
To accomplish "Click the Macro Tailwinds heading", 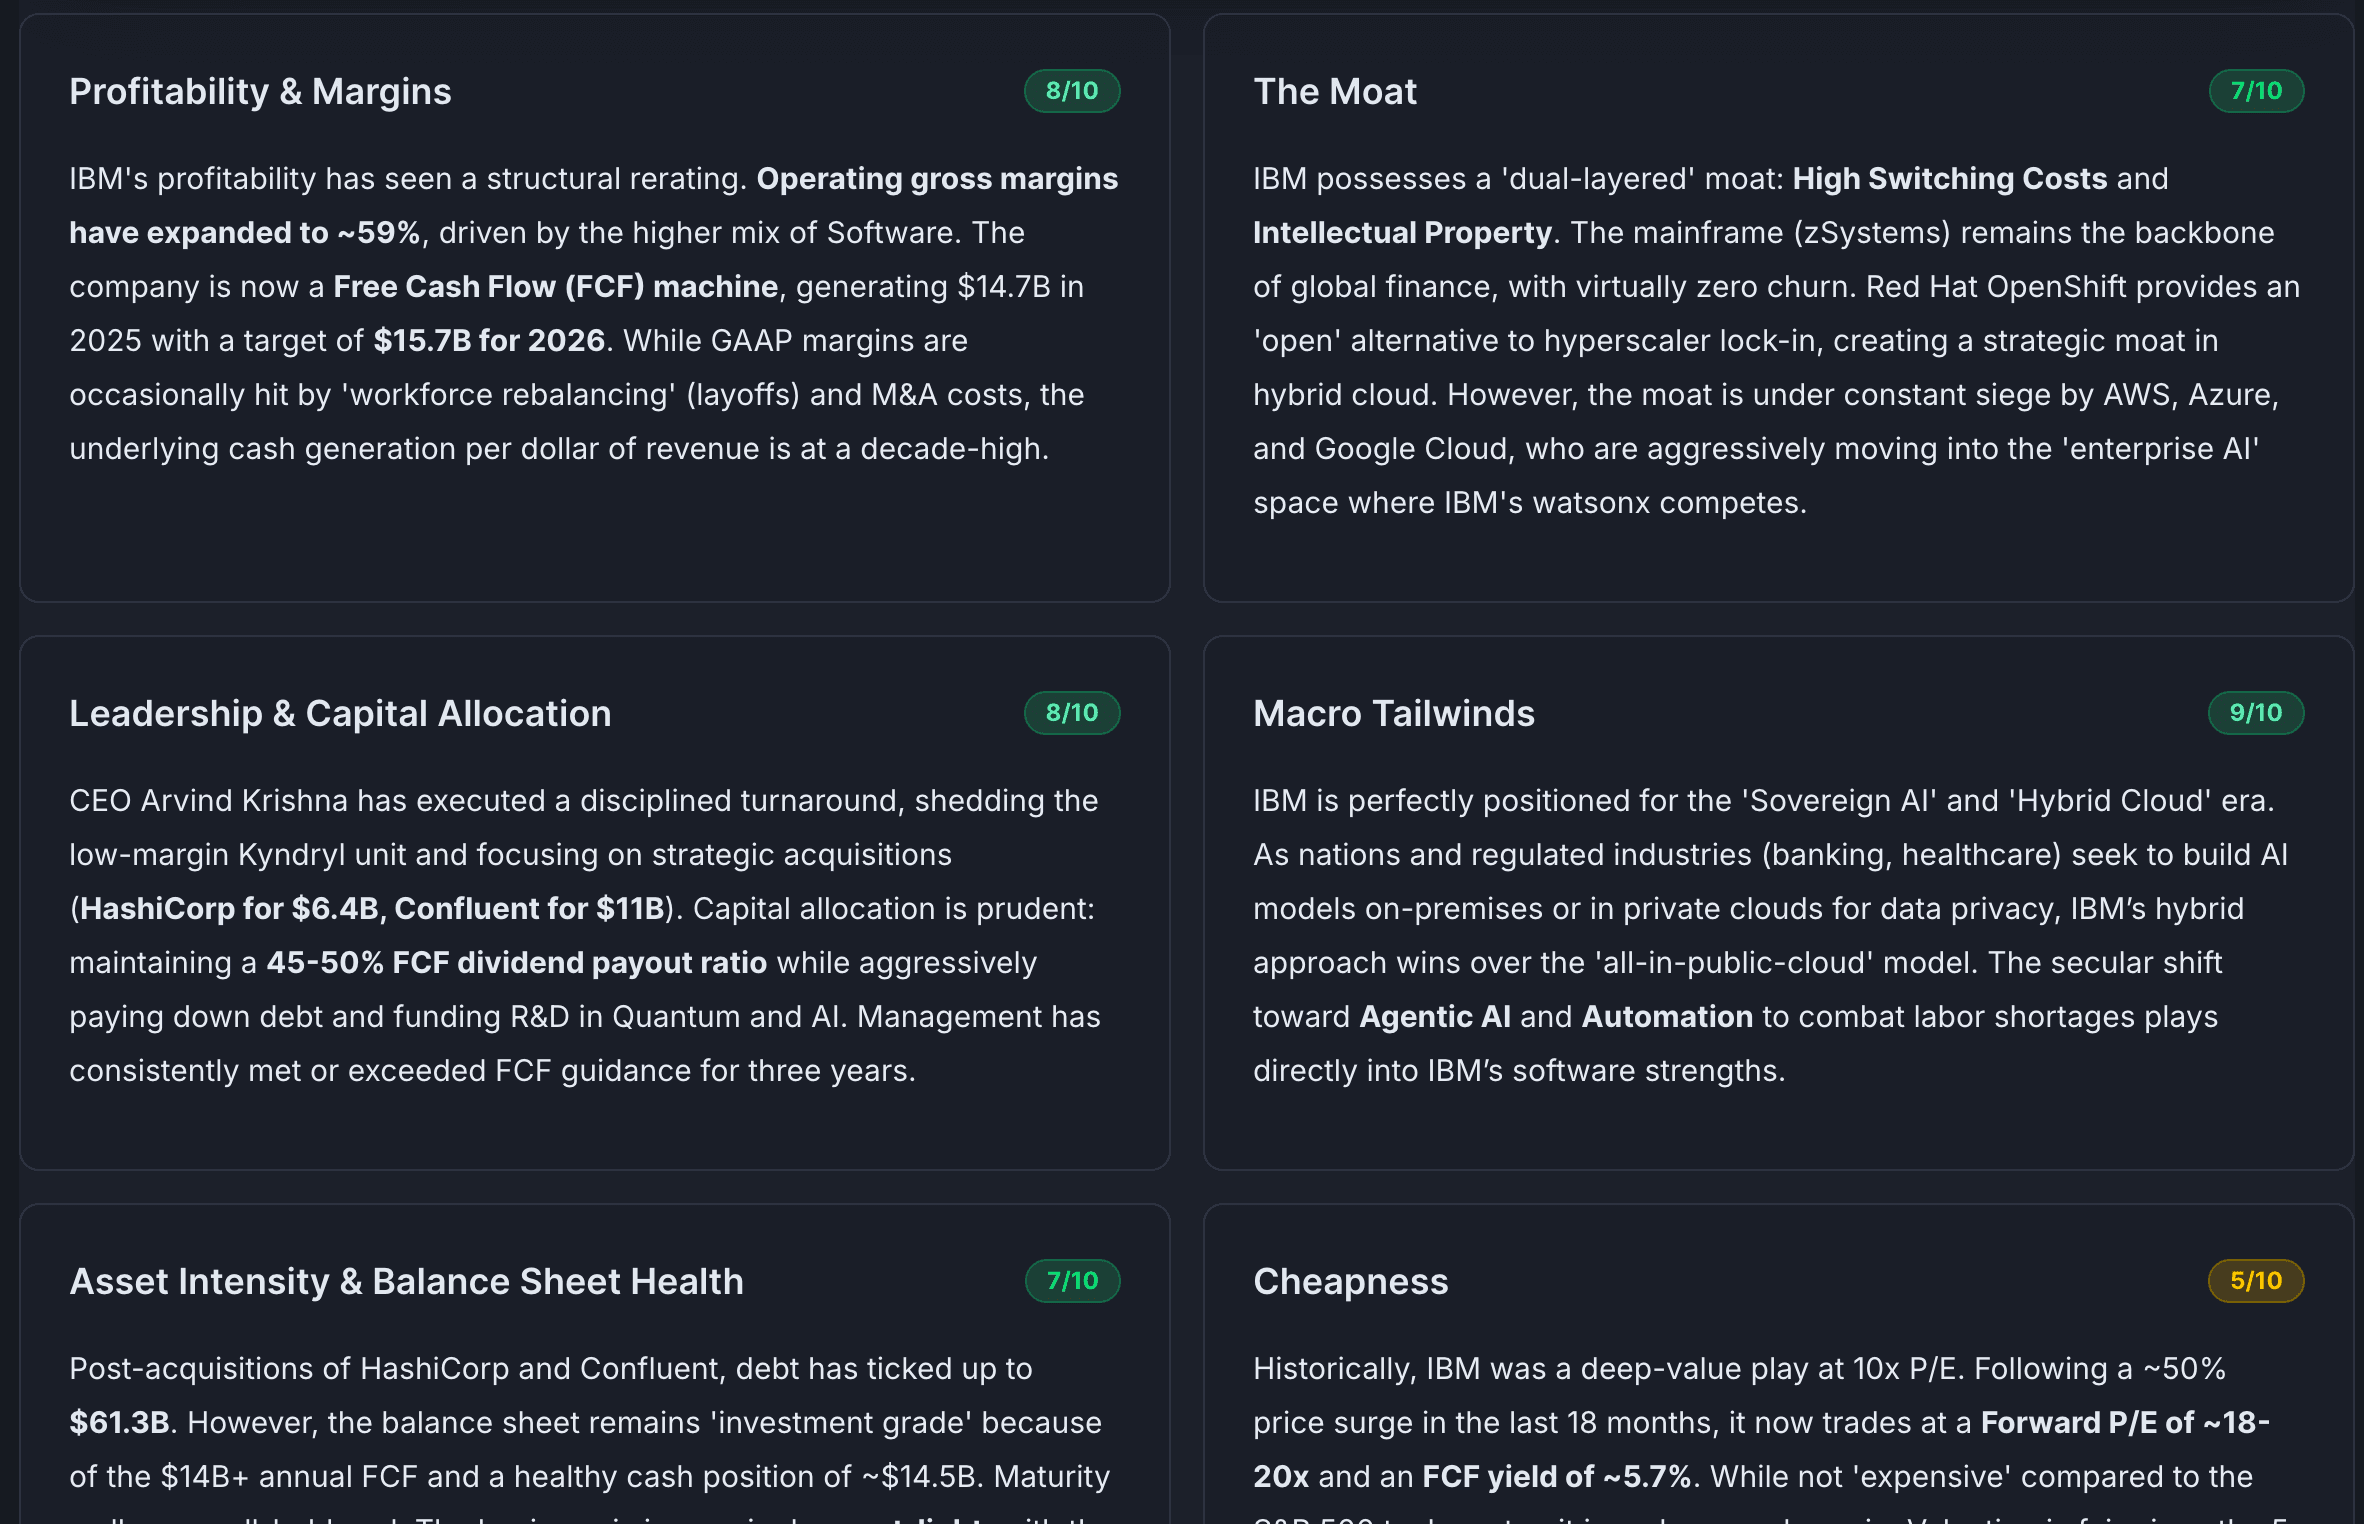I will tap(1393, 713).
